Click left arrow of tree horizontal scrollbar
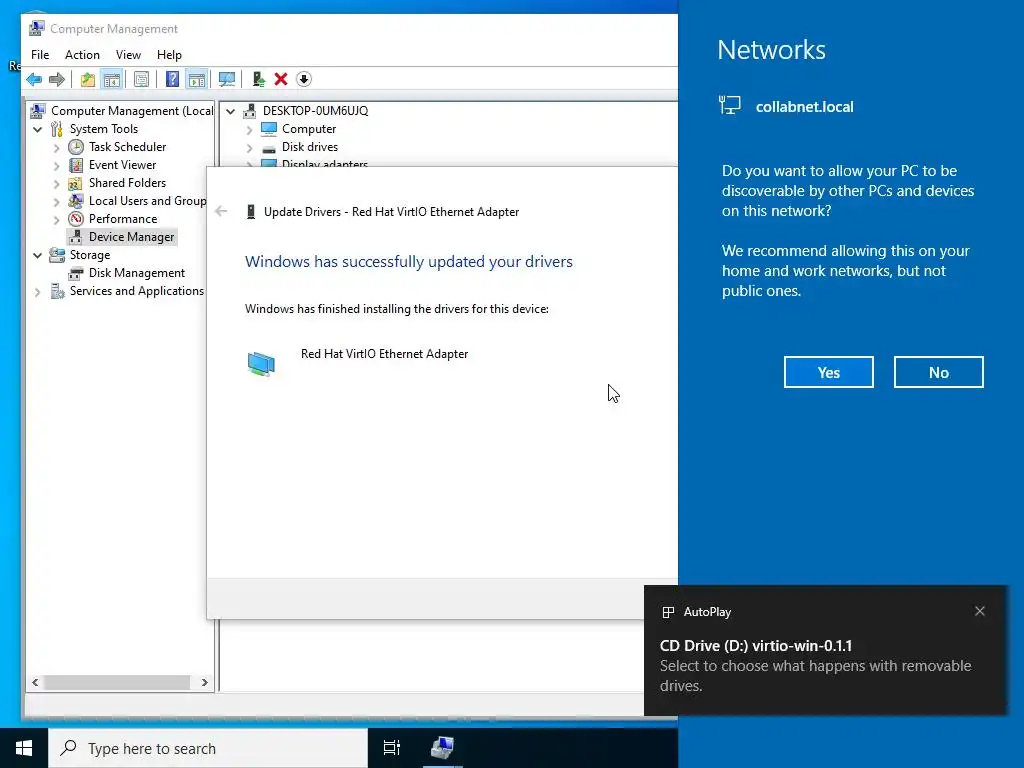 coord(35,682)
